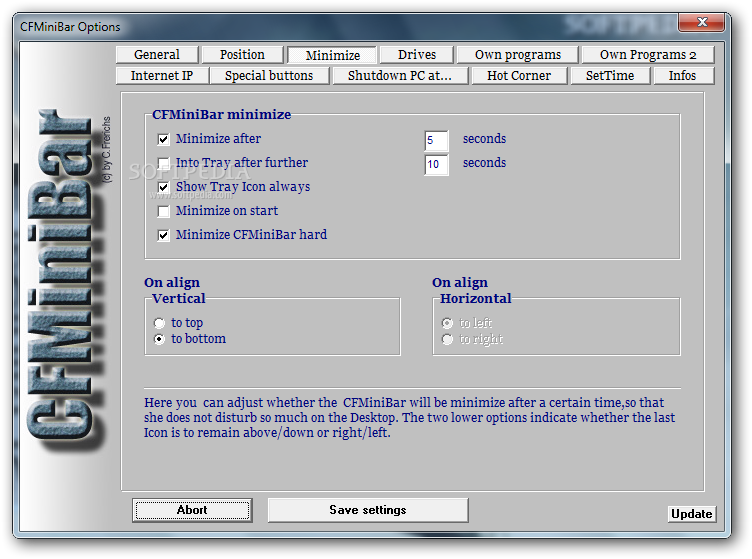Click the '(c) by C.Frerichs' credit text
The image size is (752, 559).
point(106,150)
